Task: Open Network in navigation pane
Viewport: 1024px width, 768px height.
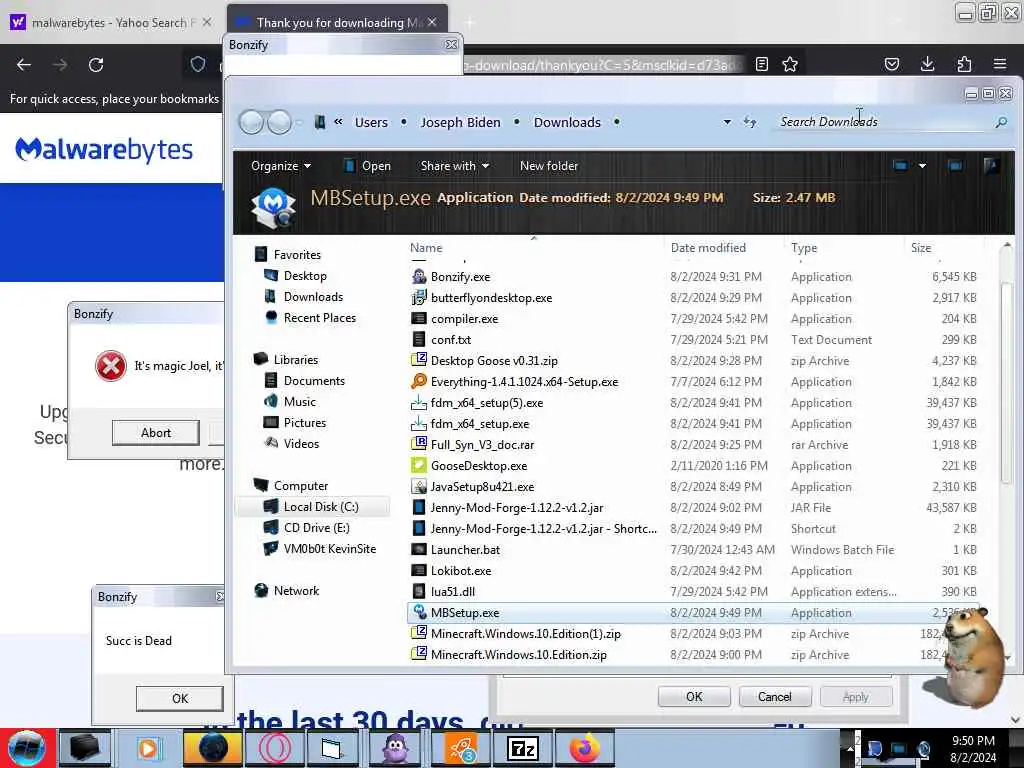Action: click(296, 590)
